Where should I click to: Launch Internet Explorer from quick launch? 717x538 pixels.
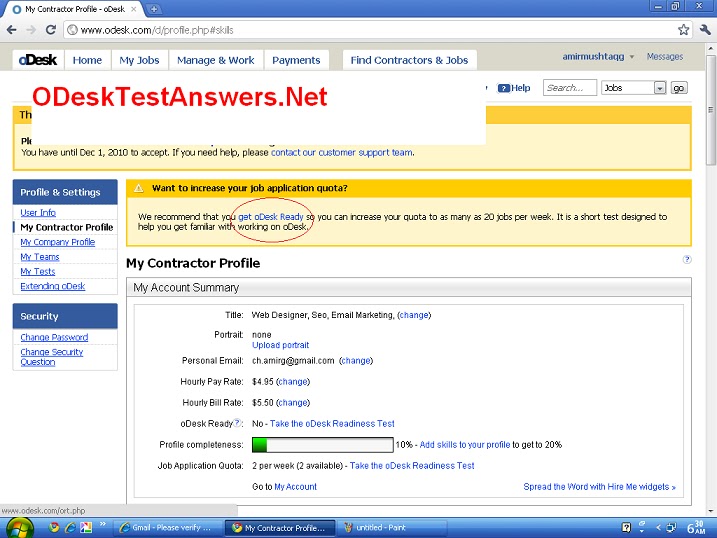click(70, 527)
